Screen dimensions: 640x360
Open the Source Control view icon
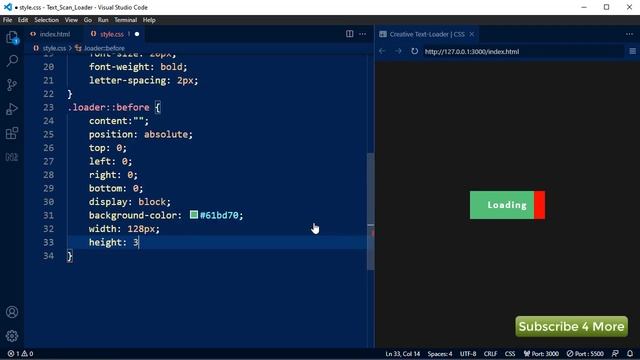[x=12, y=85]
